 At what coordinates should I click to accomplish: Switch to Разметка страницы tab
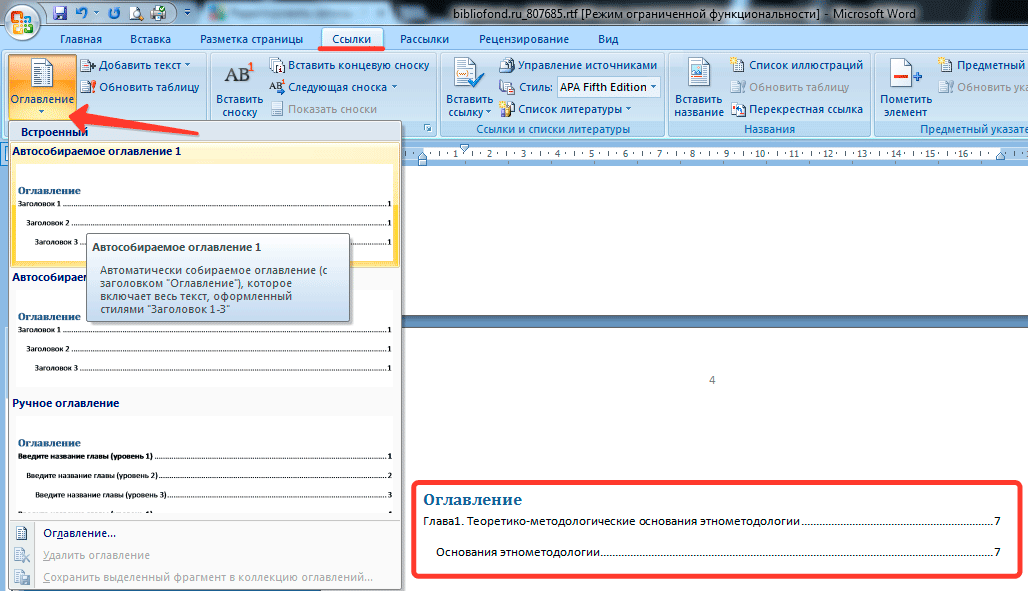[251, 39]
